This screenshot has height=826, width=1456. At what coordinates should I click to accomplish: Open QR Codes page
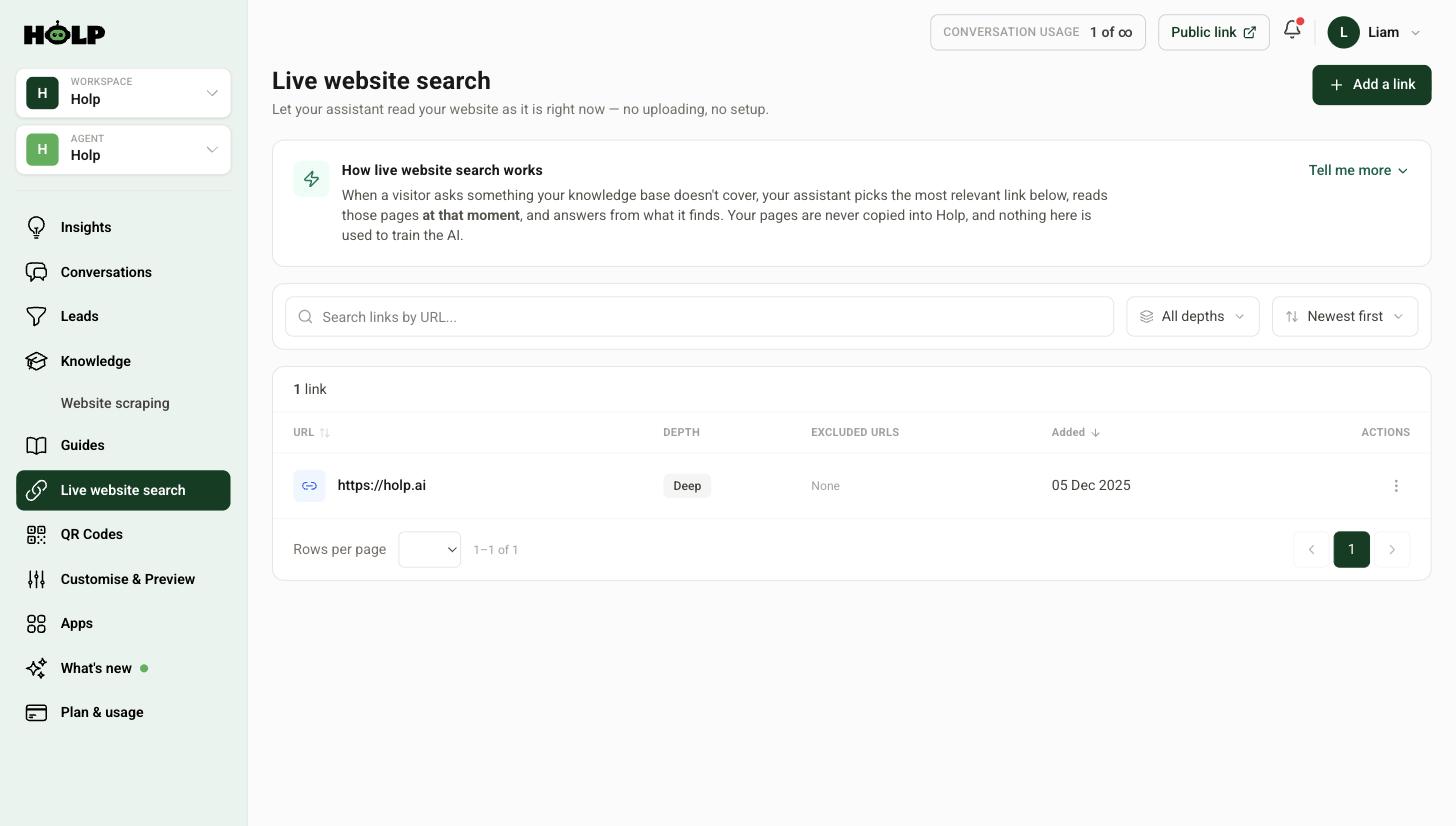coord(123,535)
